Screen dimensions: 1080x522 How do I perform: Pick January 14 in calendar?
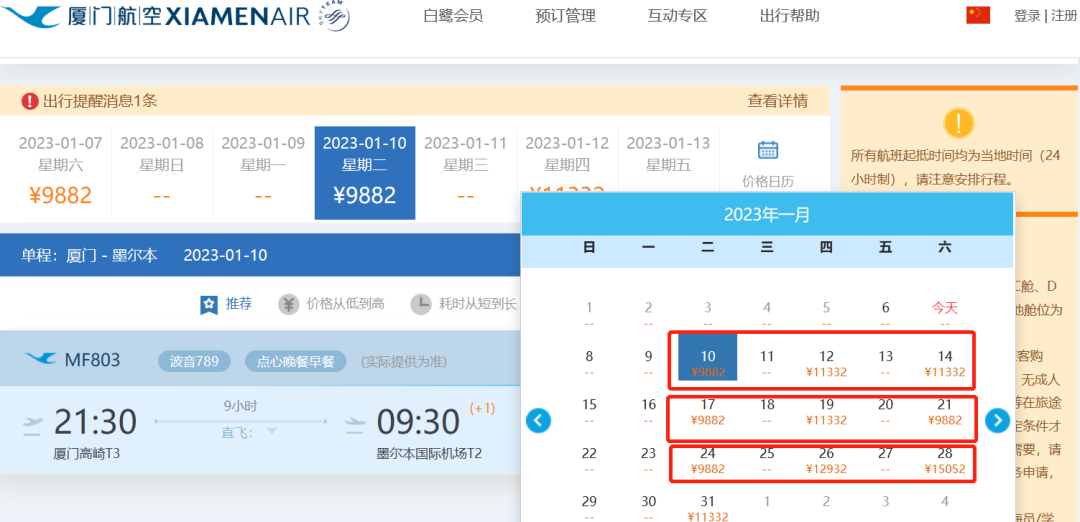click(x=945, y=364)
